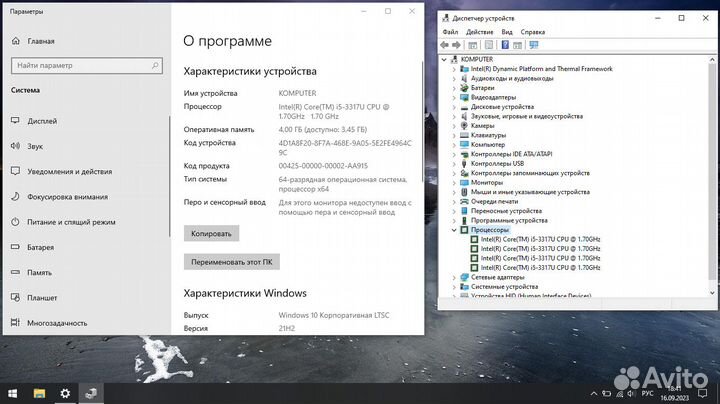Expand Мониторы node
The width and height of the screenshot is (720, 404).
(x=454, y=182)
